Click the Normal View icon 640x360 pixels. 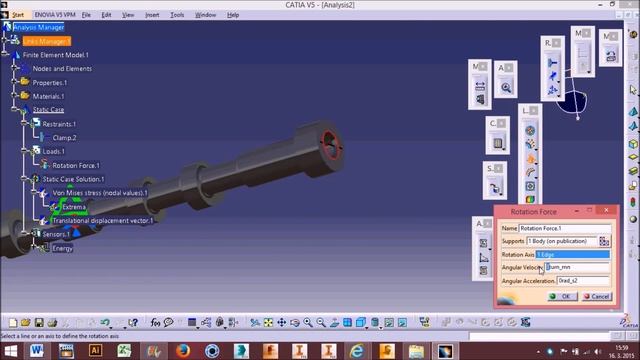click(x=334, y=323)
